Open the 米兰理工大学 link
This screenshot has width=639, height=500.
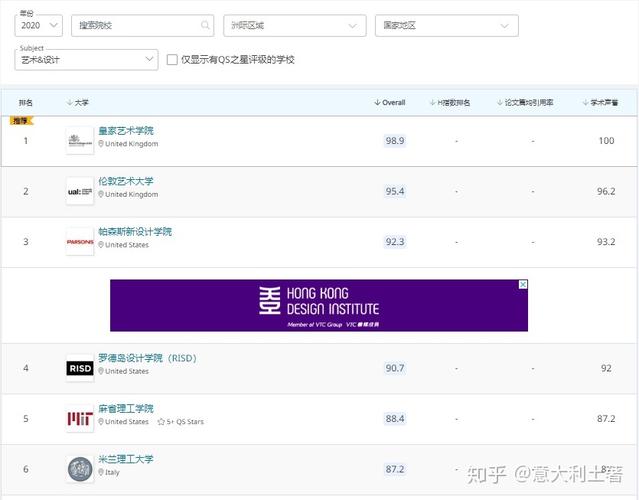click(x=126, y=459)
